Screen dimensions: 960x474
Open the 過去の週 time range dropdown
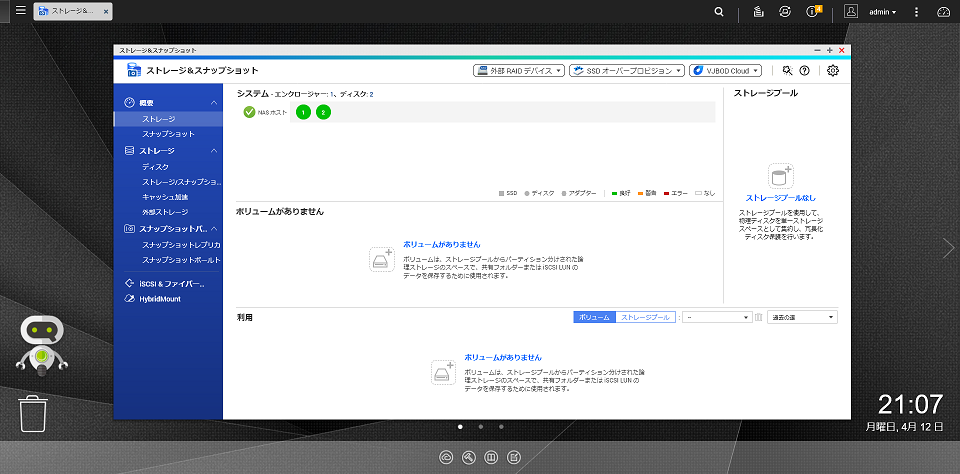coord(802,317)
